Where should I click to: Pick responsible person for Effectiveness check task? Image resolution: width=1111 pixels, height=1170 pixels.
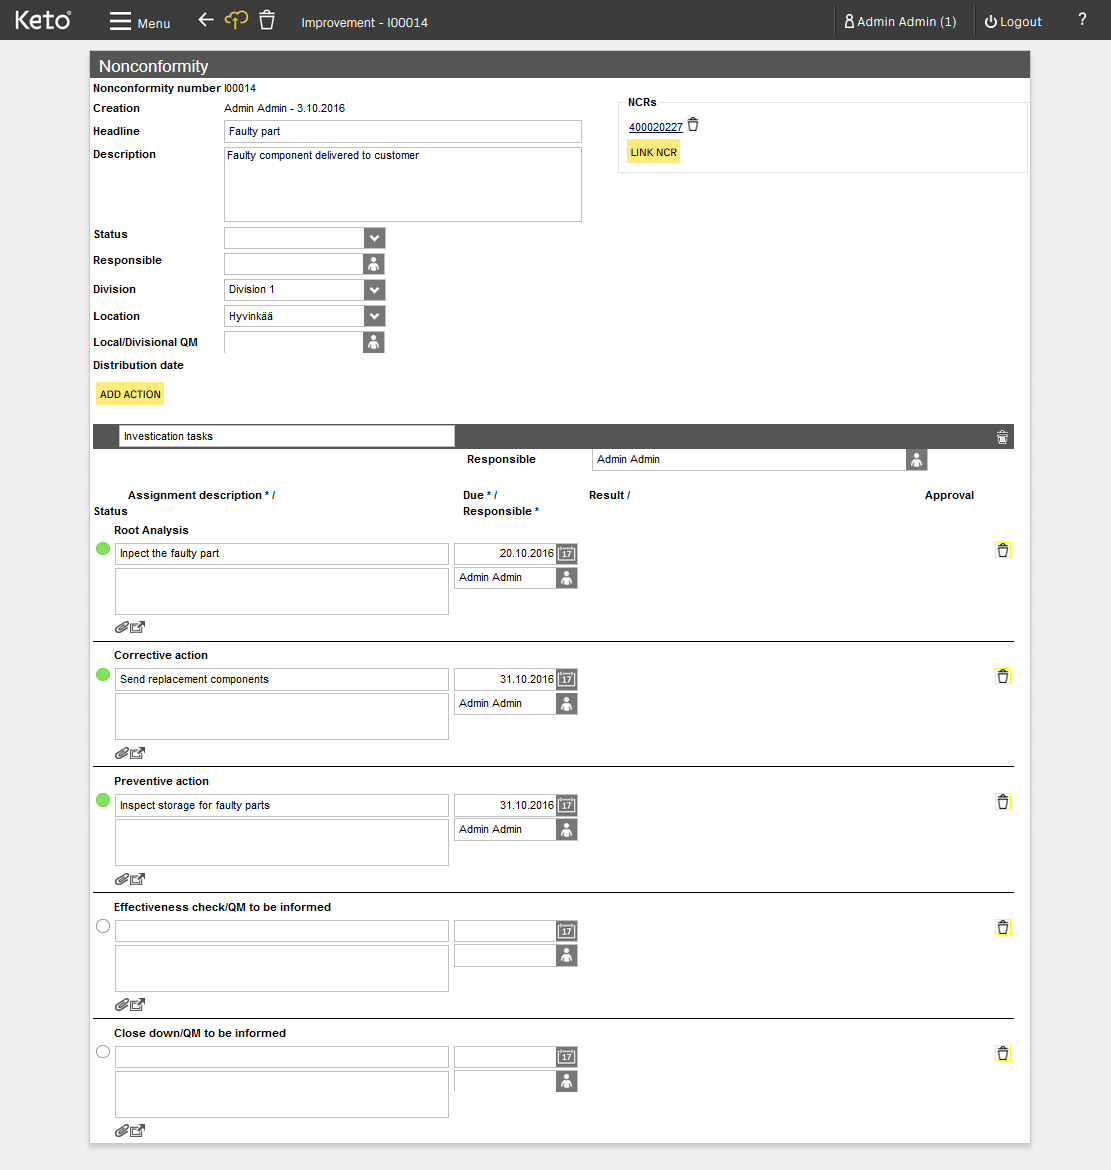point(567,956)
